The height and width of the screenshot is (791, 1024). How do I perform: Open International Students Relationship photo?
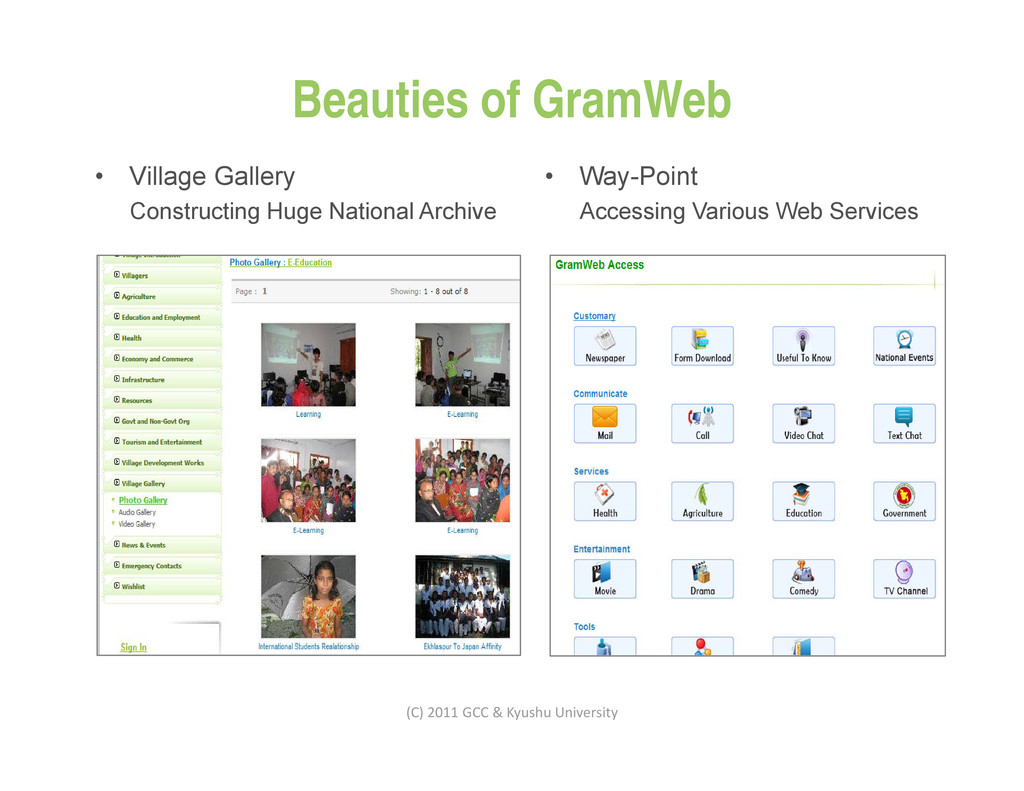308,596
